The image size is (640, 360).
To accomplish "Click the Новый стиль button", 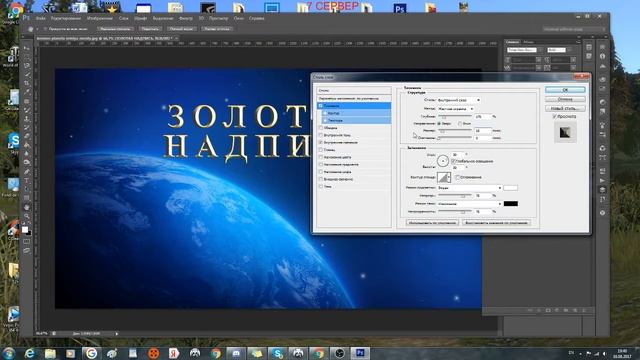I will [565, 109].
